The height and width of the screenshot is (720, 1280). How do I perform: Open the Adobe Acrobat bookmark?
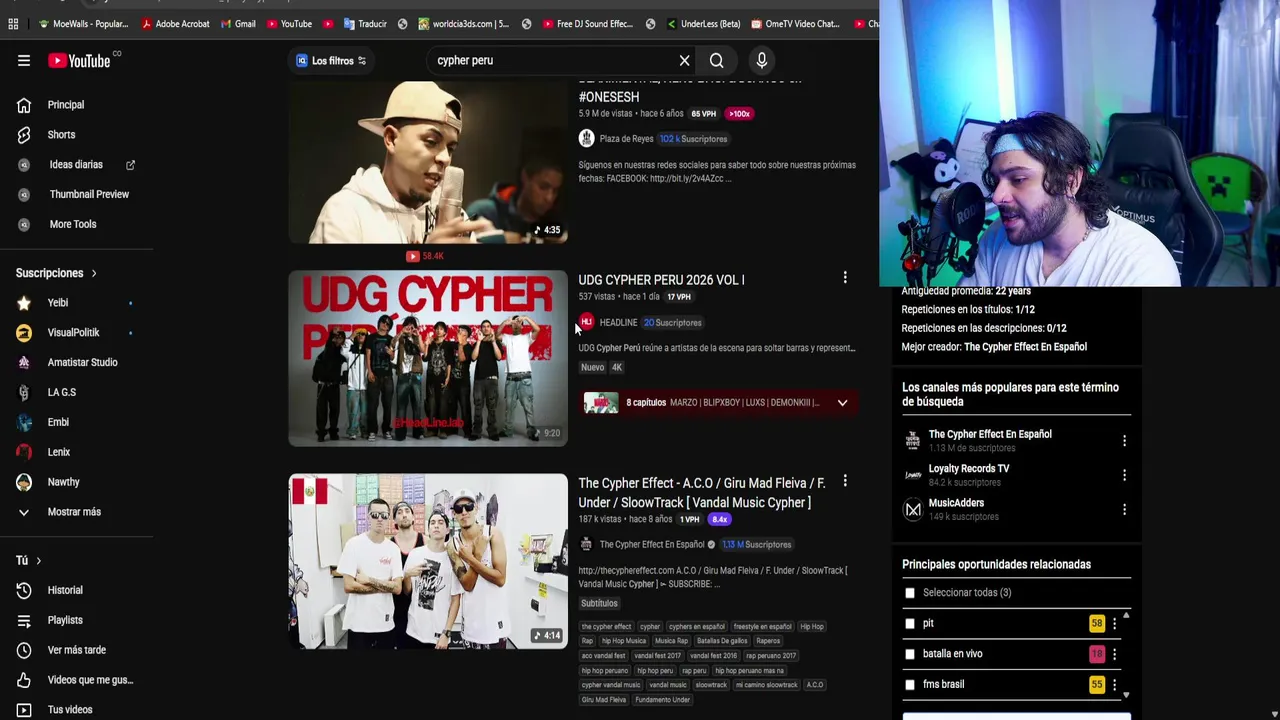pyautogui.click(x=175, y=24)
